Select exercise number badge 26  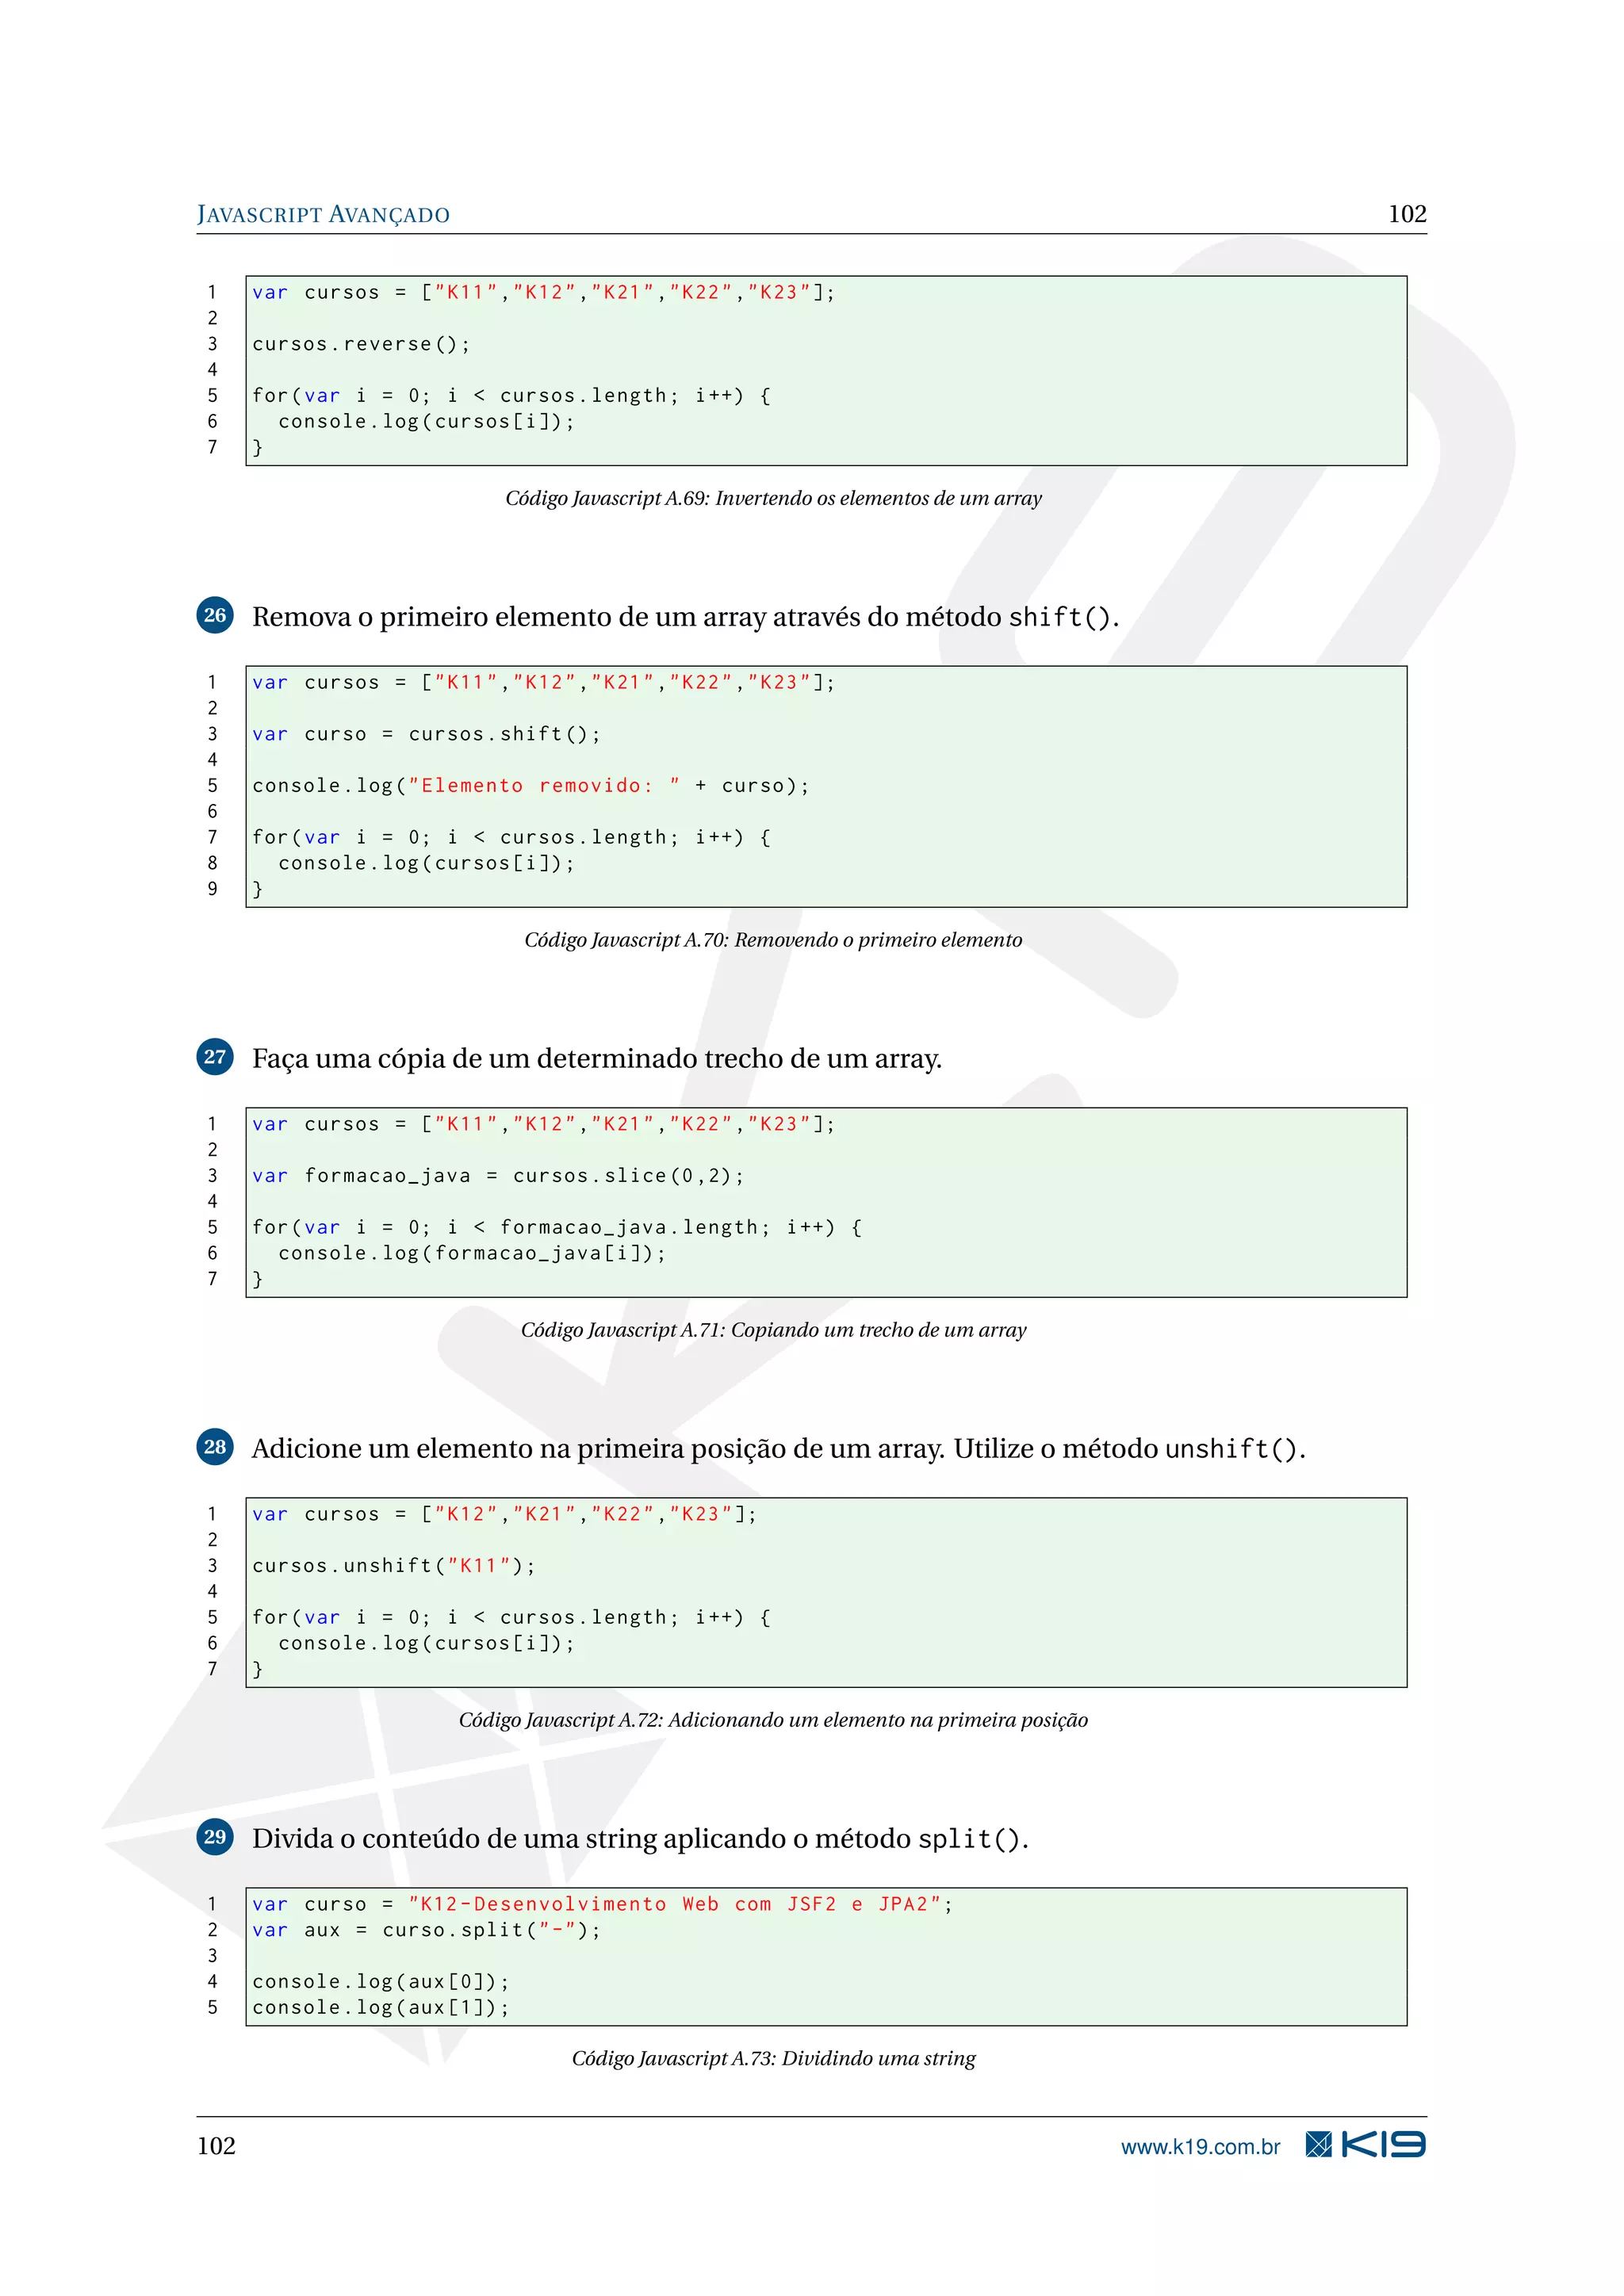tap(215, 615)
